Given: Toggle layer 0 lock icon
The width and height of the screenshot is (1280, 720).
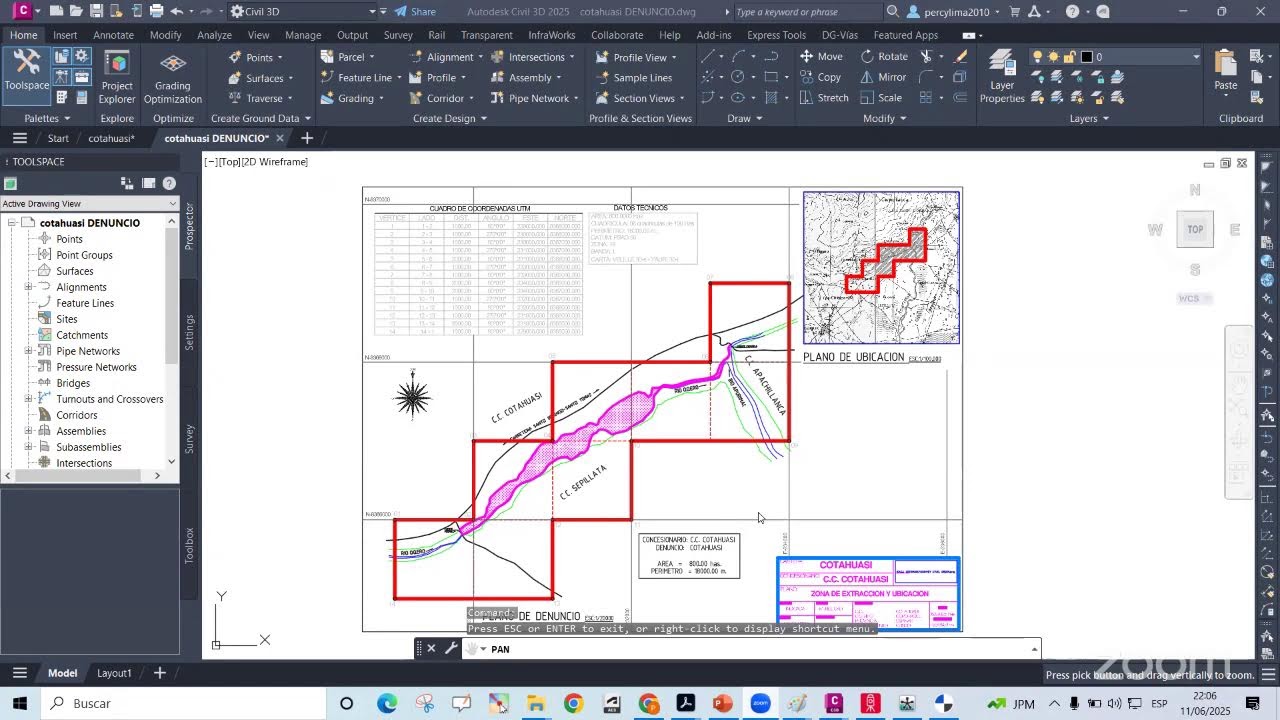Looking at the screenshot, I should click(x=1069, y=57).
